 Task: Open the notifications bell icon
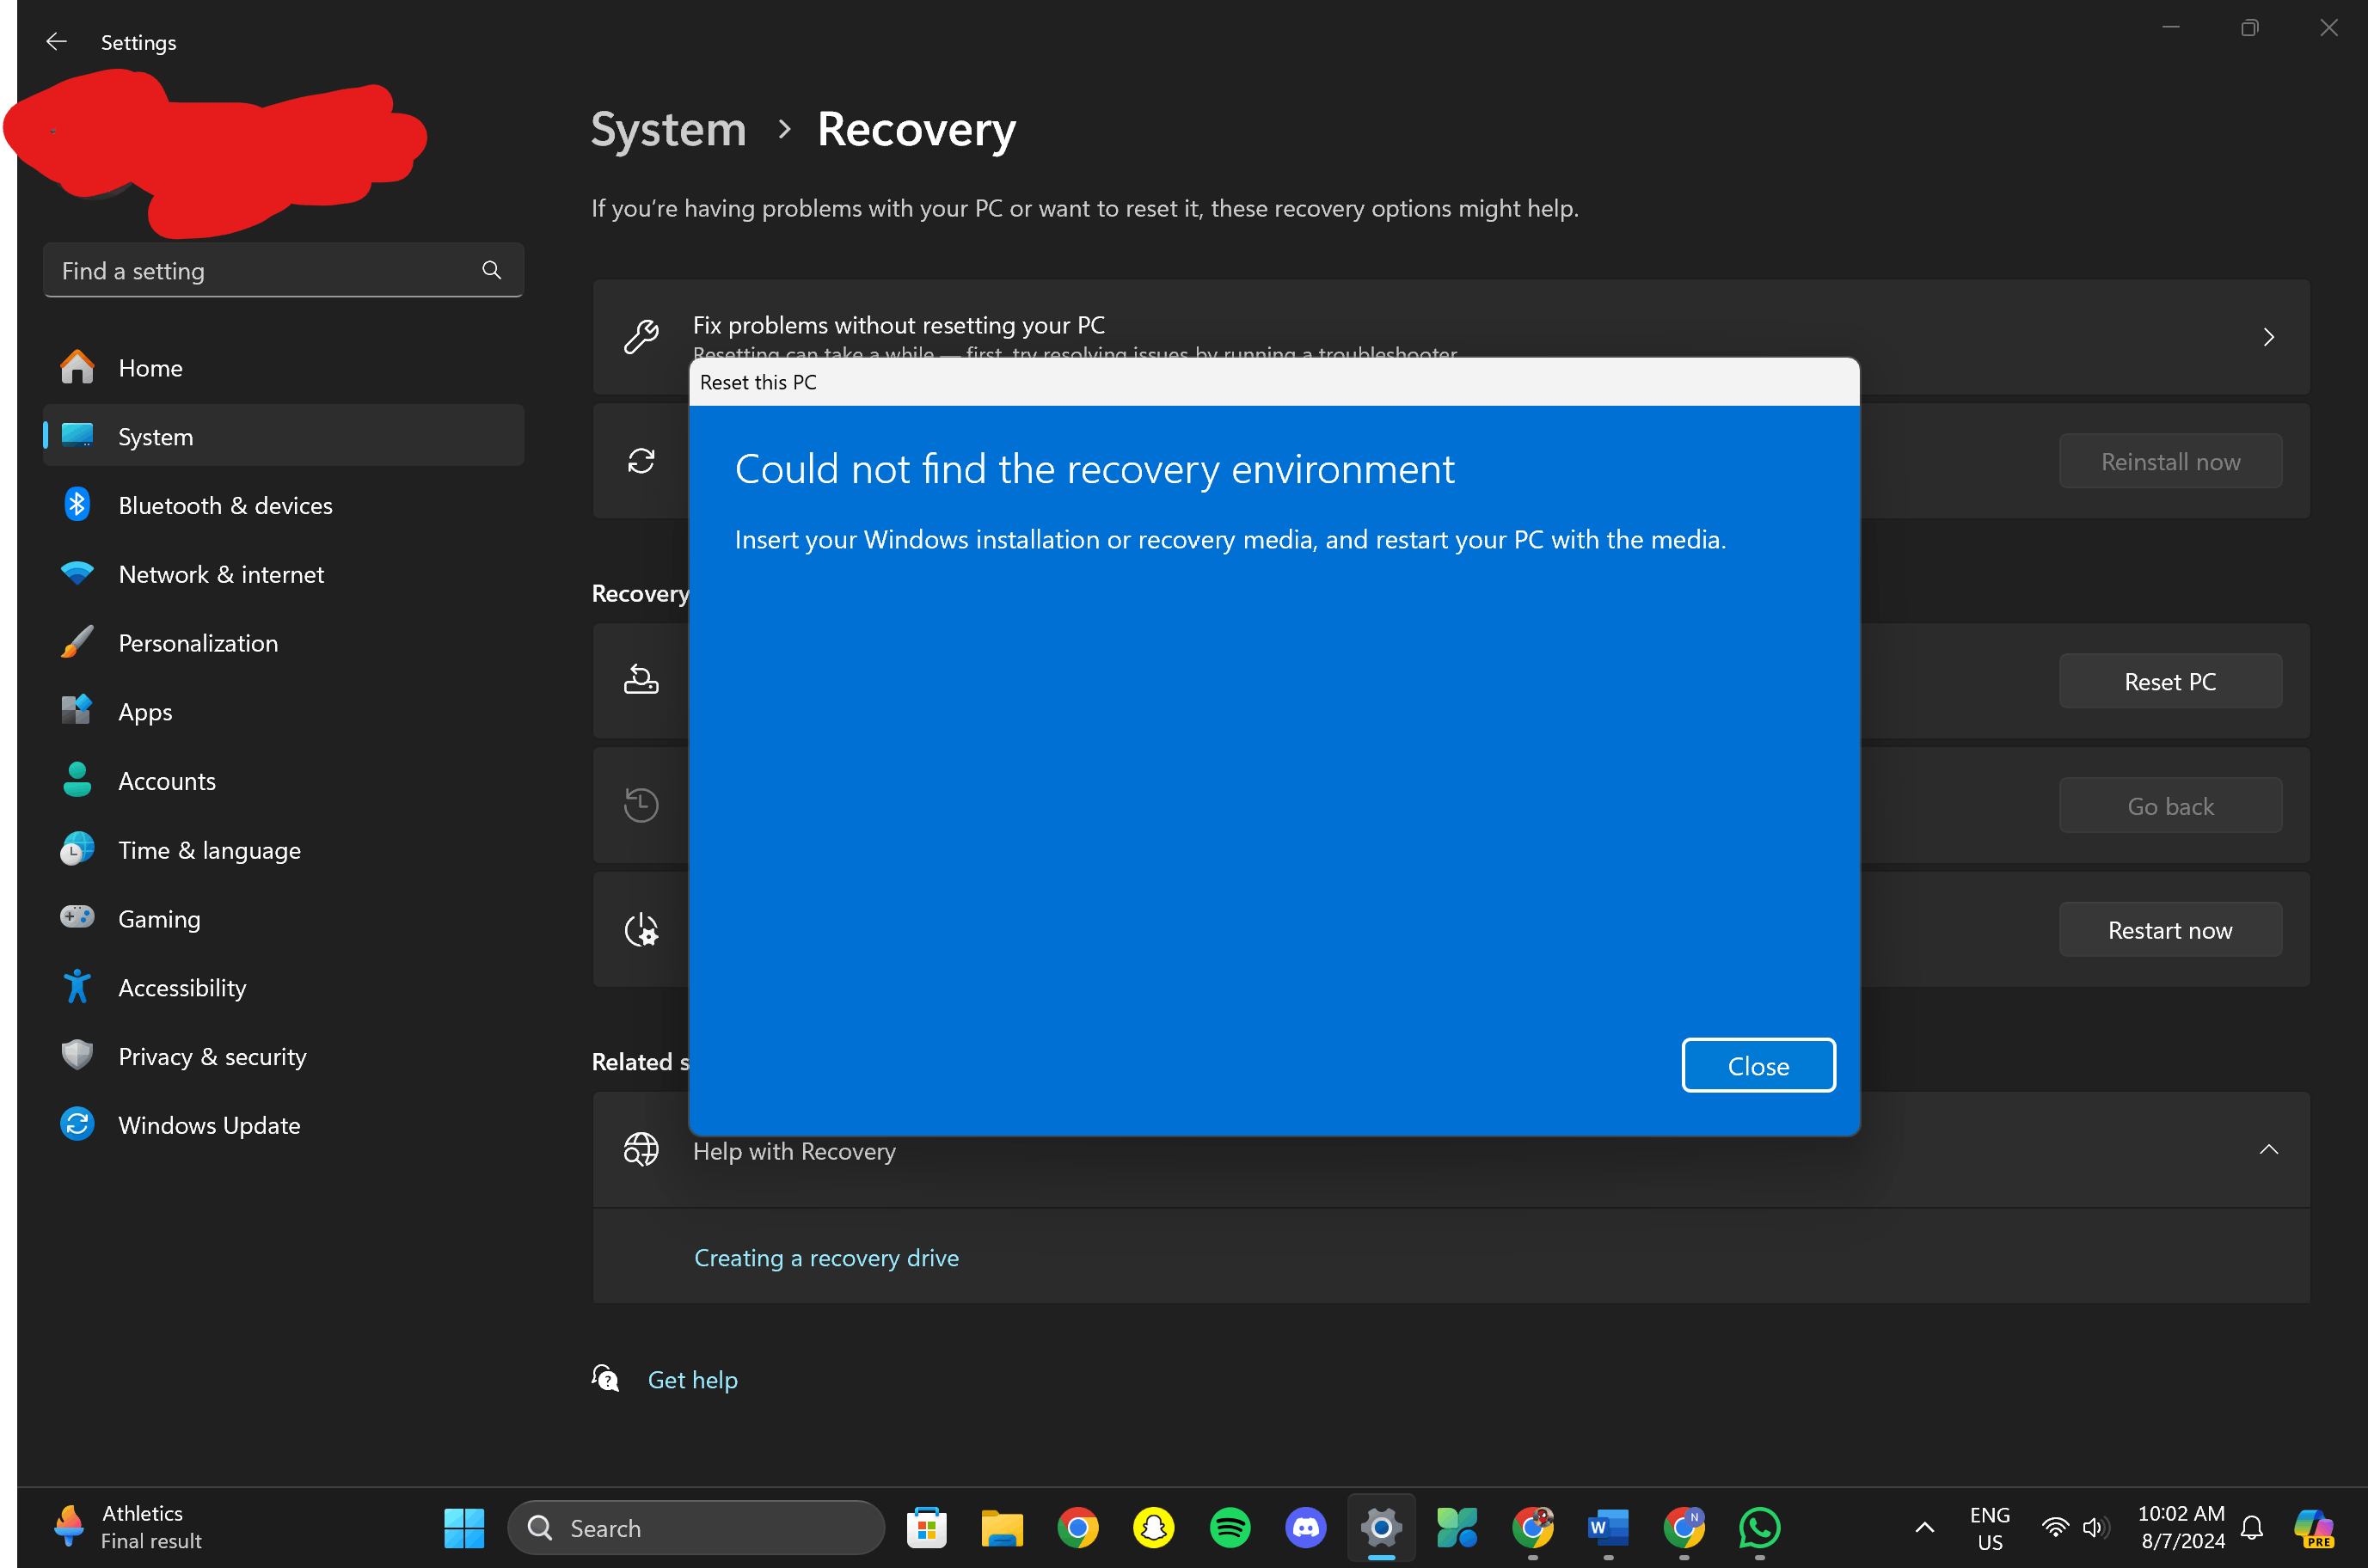point(2251,1527)
